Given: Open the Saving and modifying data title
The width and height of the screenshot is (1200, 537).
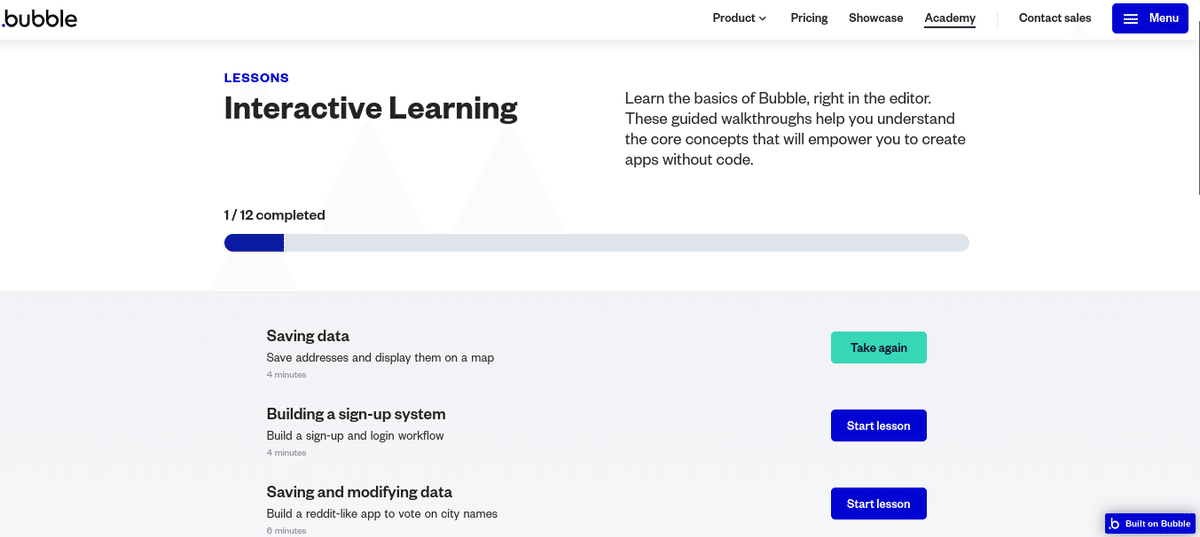Looking at the screenshot, I should [x=359, y=492].
